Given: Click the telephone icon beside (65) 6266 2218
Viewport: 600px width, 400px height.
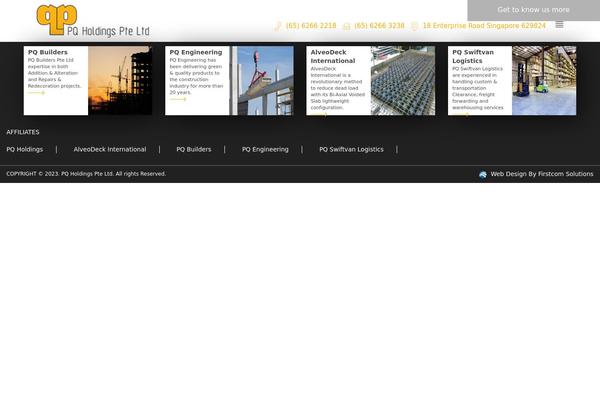Looking at the screenshot, I should point(278,26).
